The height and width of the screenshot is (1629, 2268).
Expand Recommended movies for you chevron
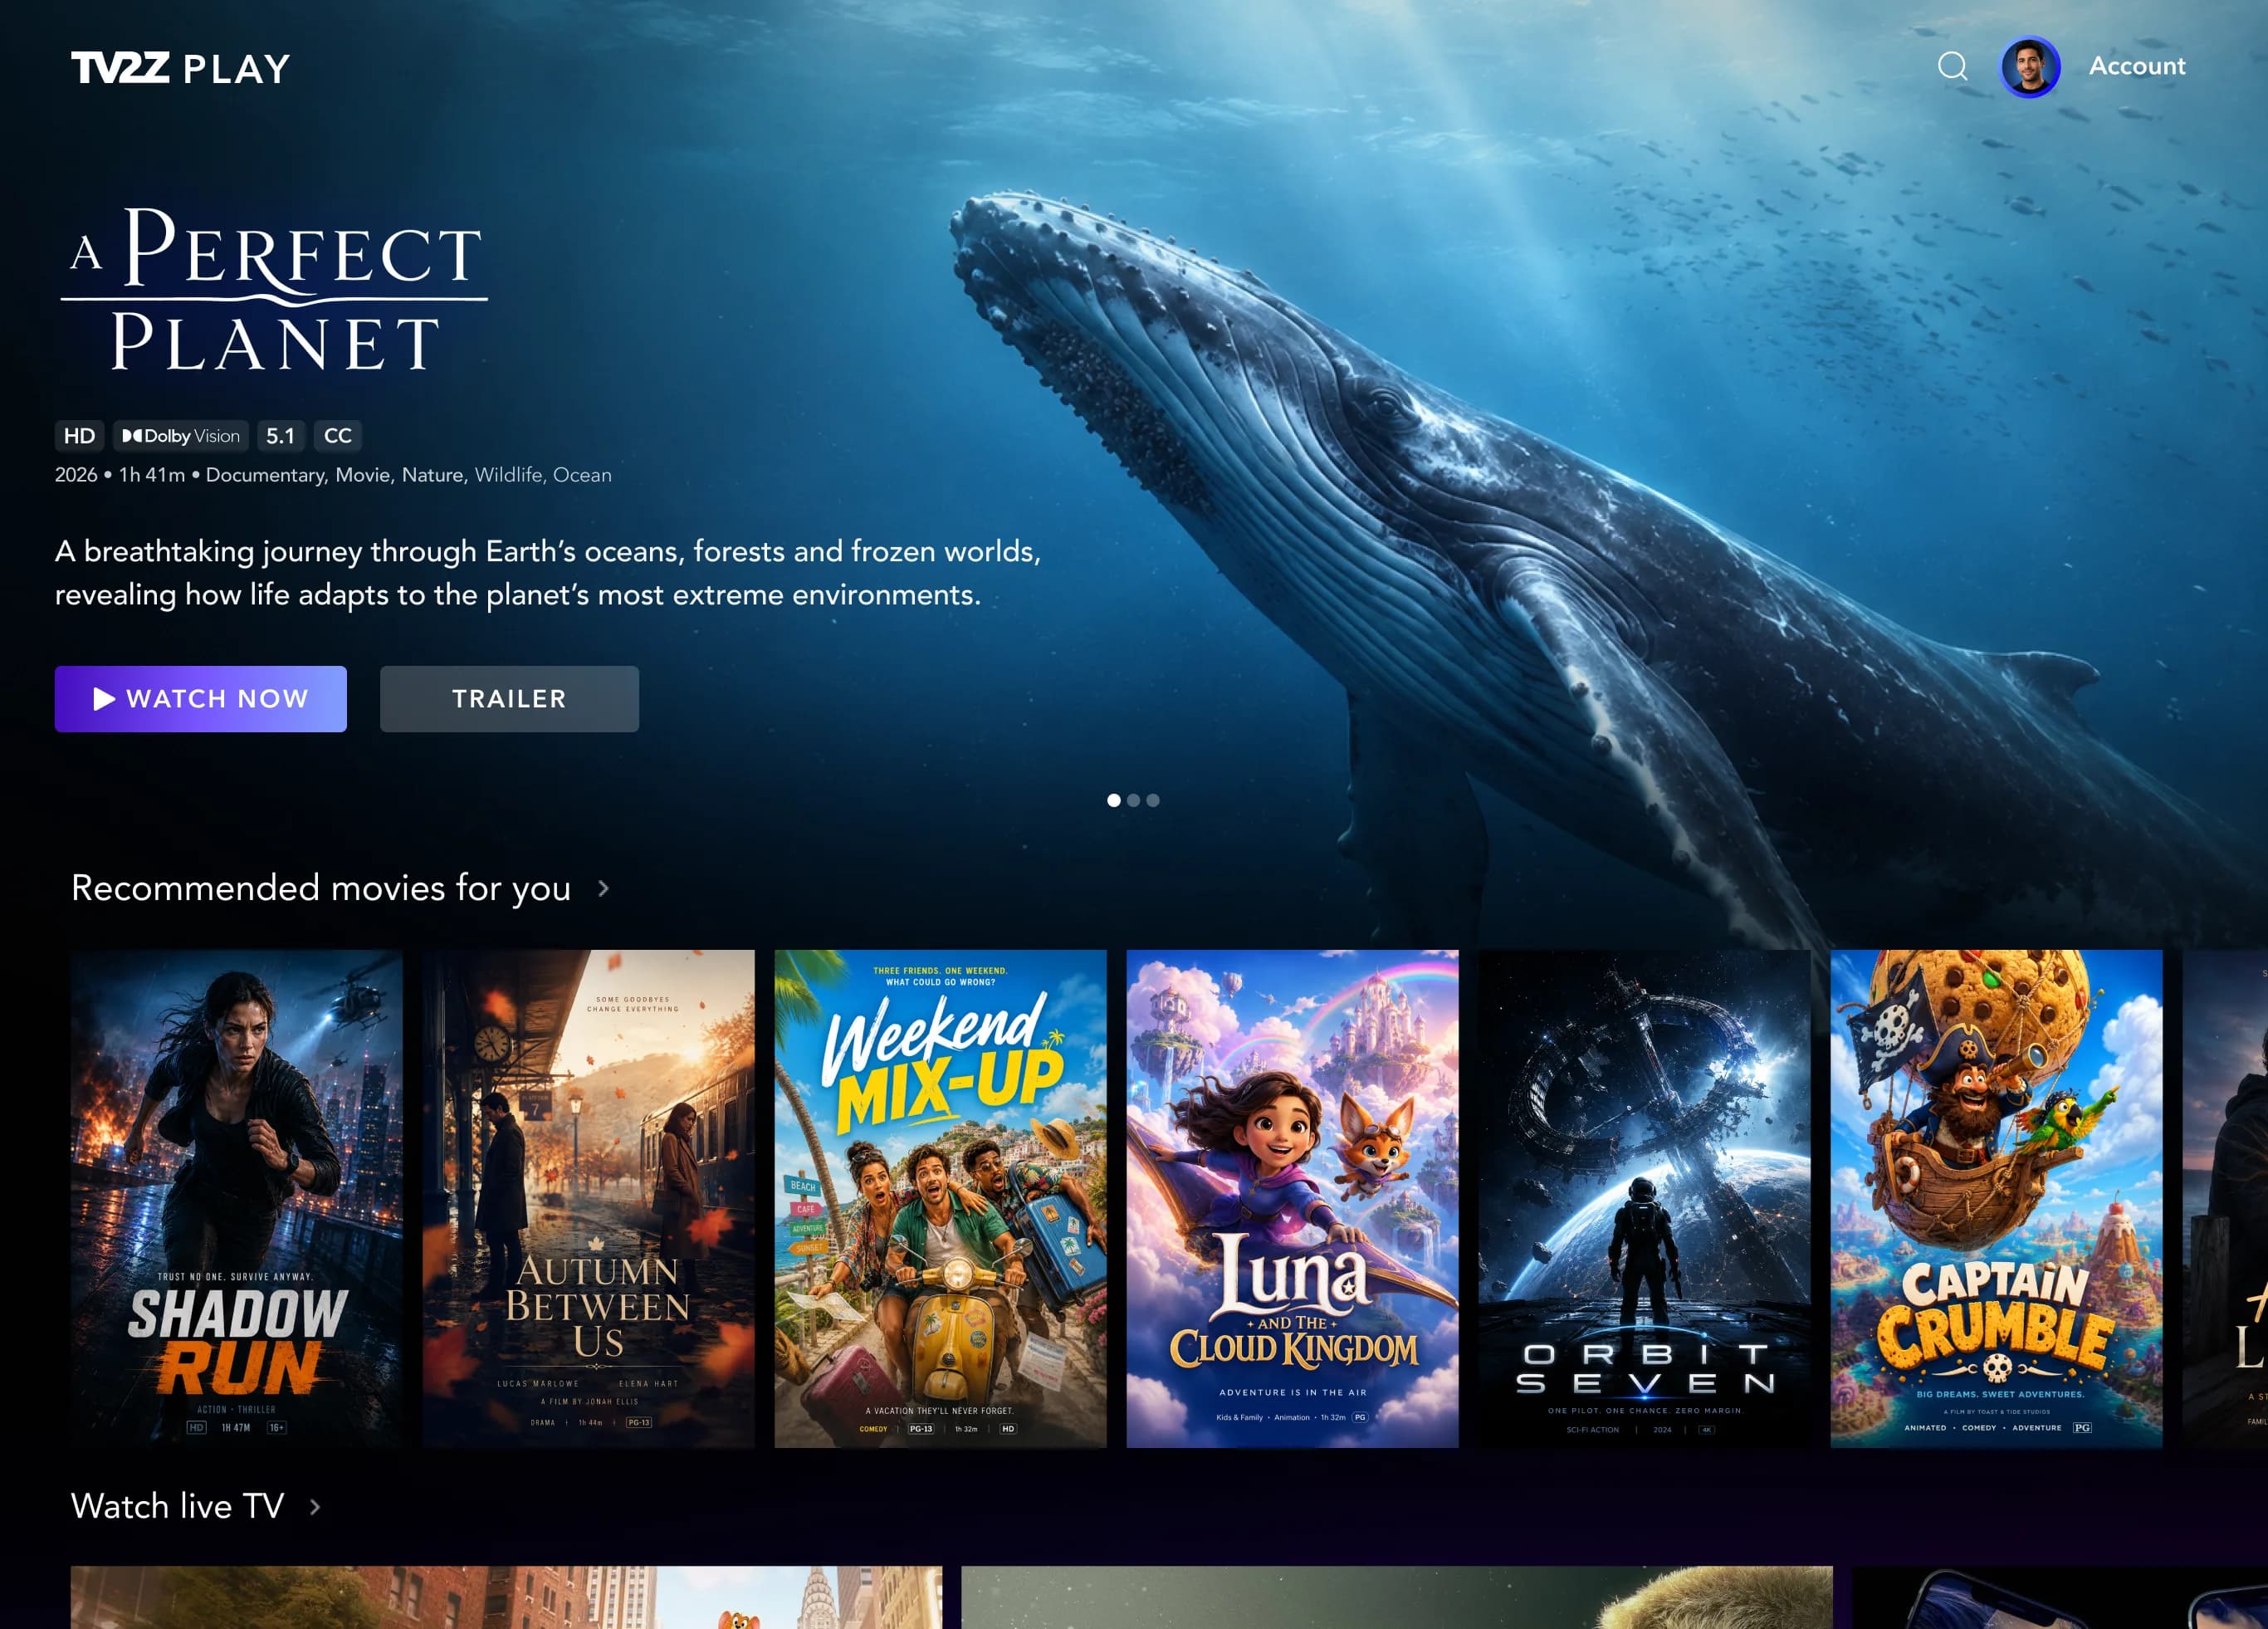pos(603,888)
